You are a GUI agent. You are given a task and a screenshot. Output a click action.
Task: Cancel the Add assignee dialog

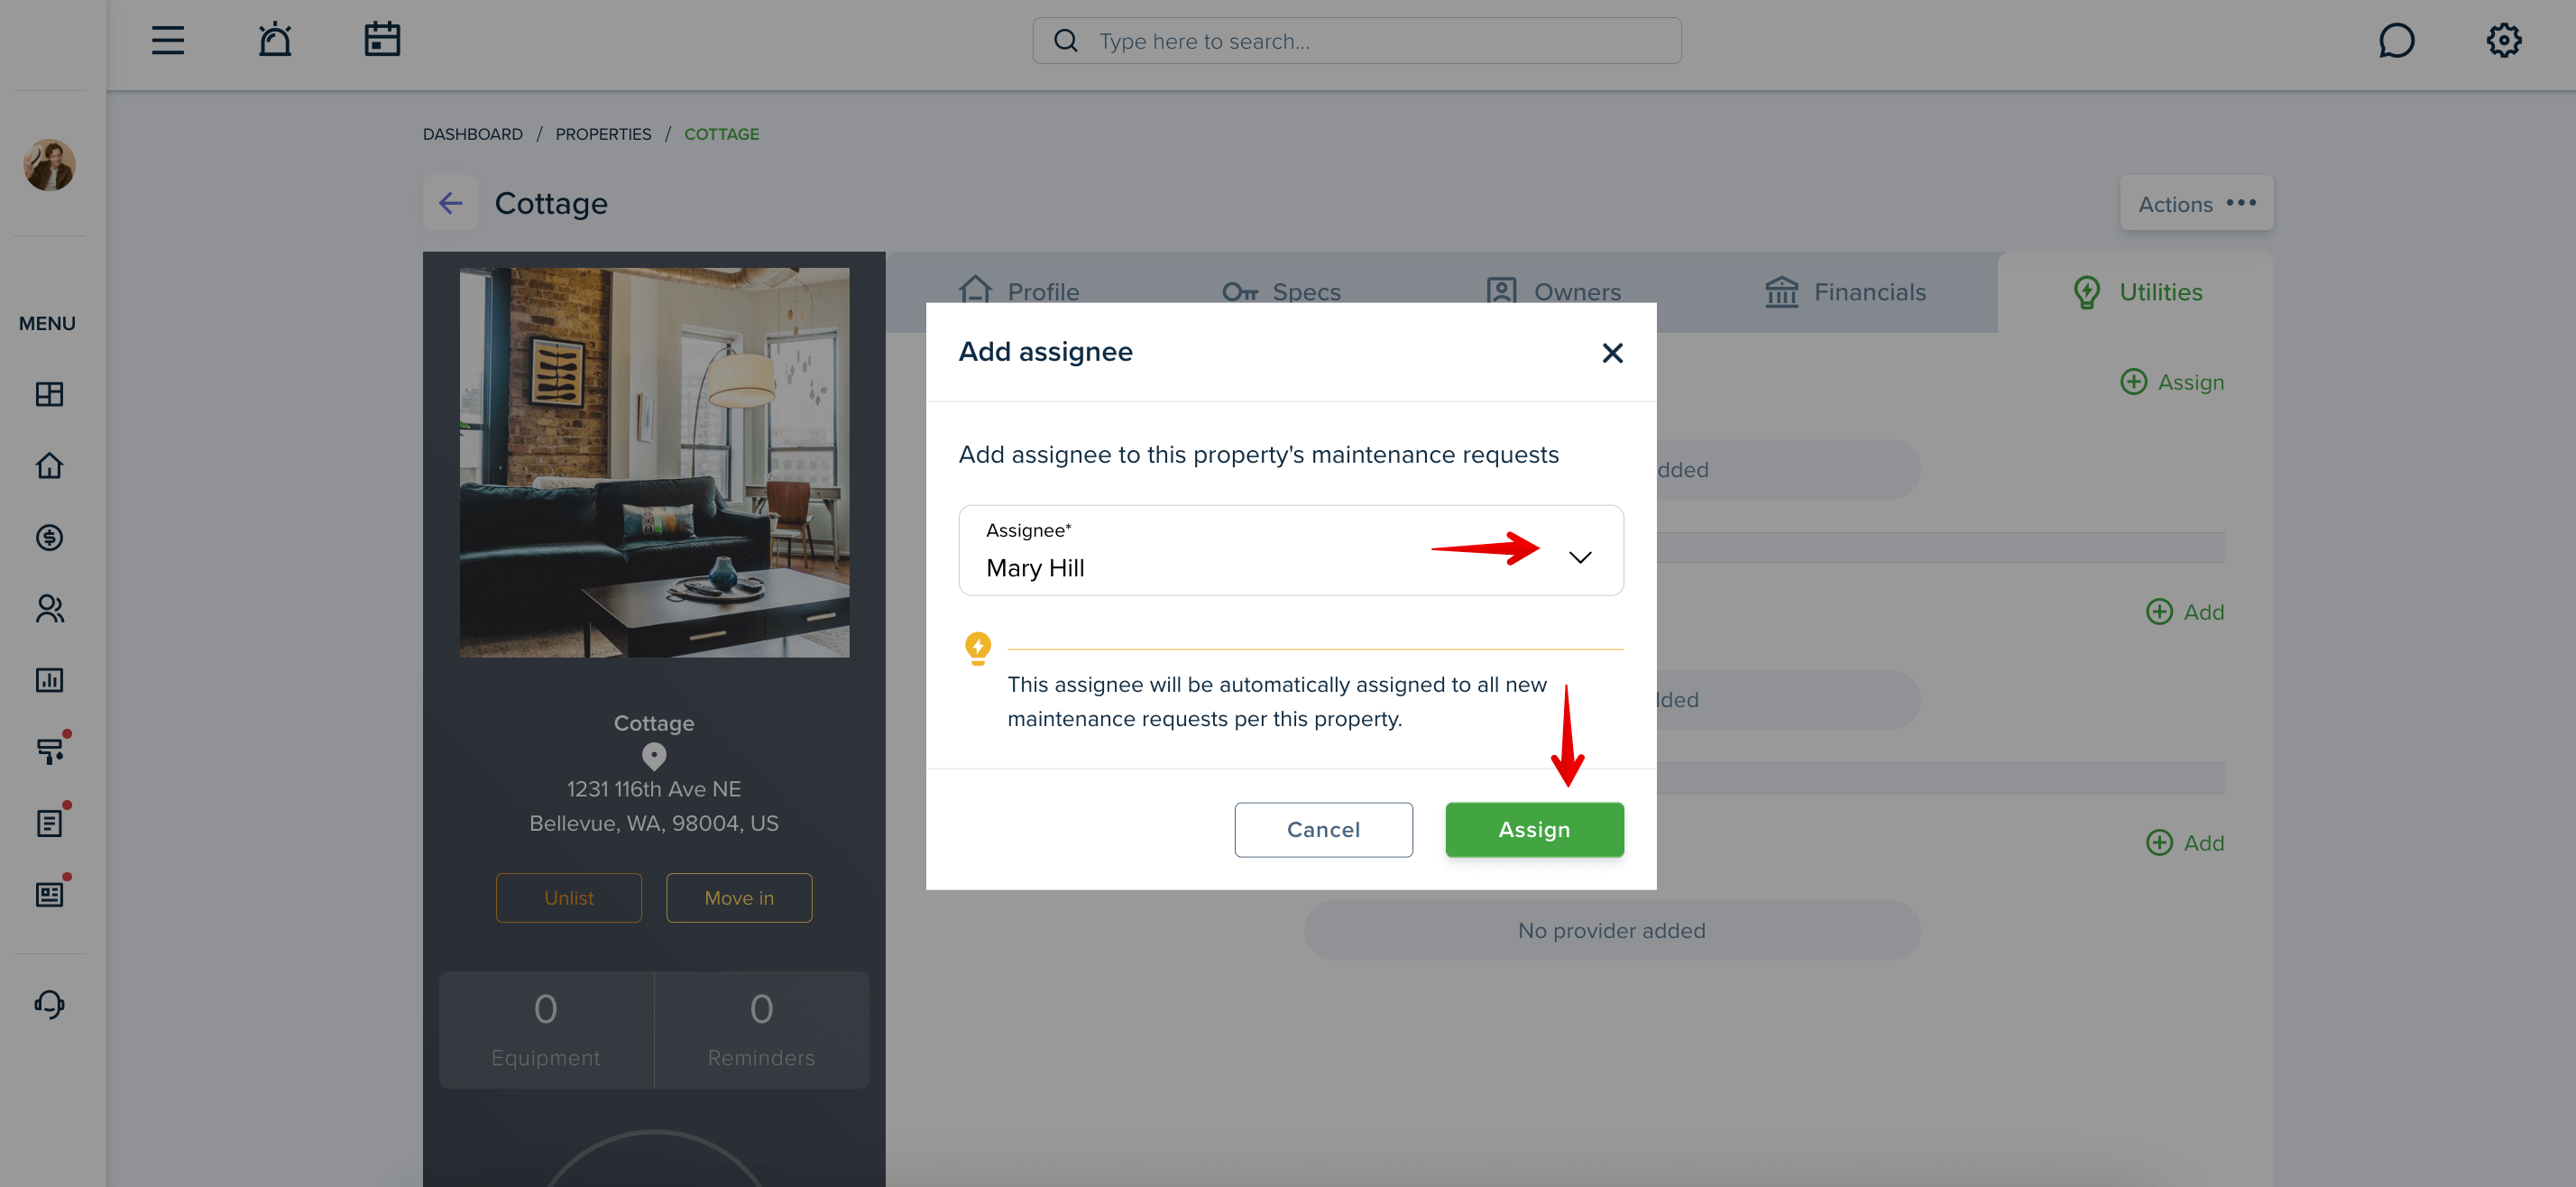point(1323,829)
